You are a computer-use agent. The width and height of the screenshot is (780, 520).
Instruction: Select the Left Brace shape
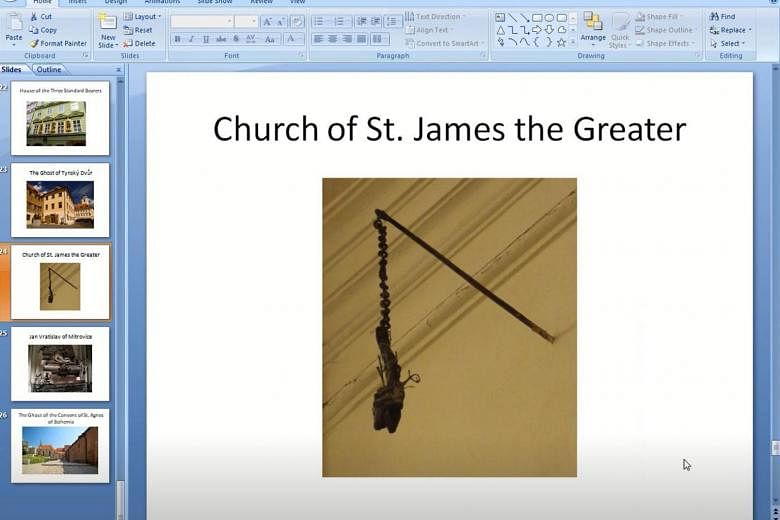(537, 43)
